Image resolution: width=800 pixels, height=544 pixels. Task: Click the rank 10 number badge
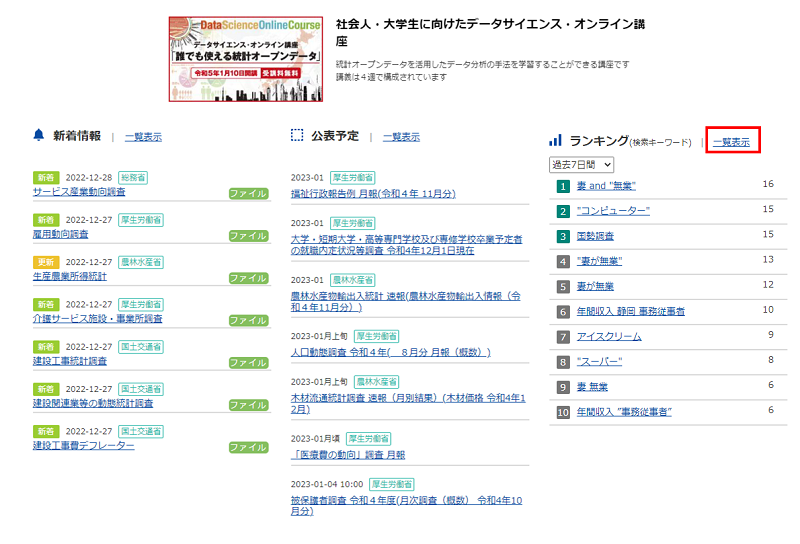tap(563, 411)
